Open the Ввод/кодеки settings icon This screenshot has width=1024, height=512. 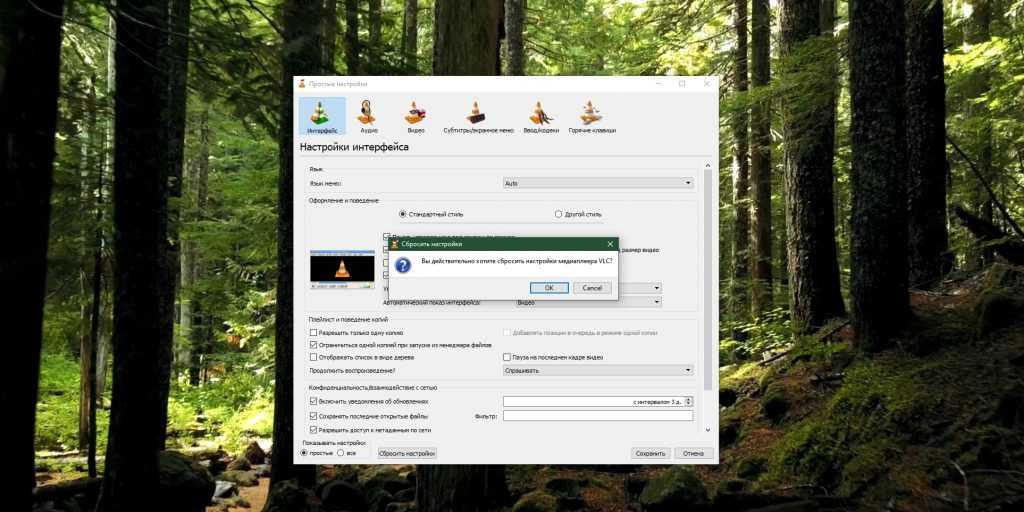pos(541,115)
